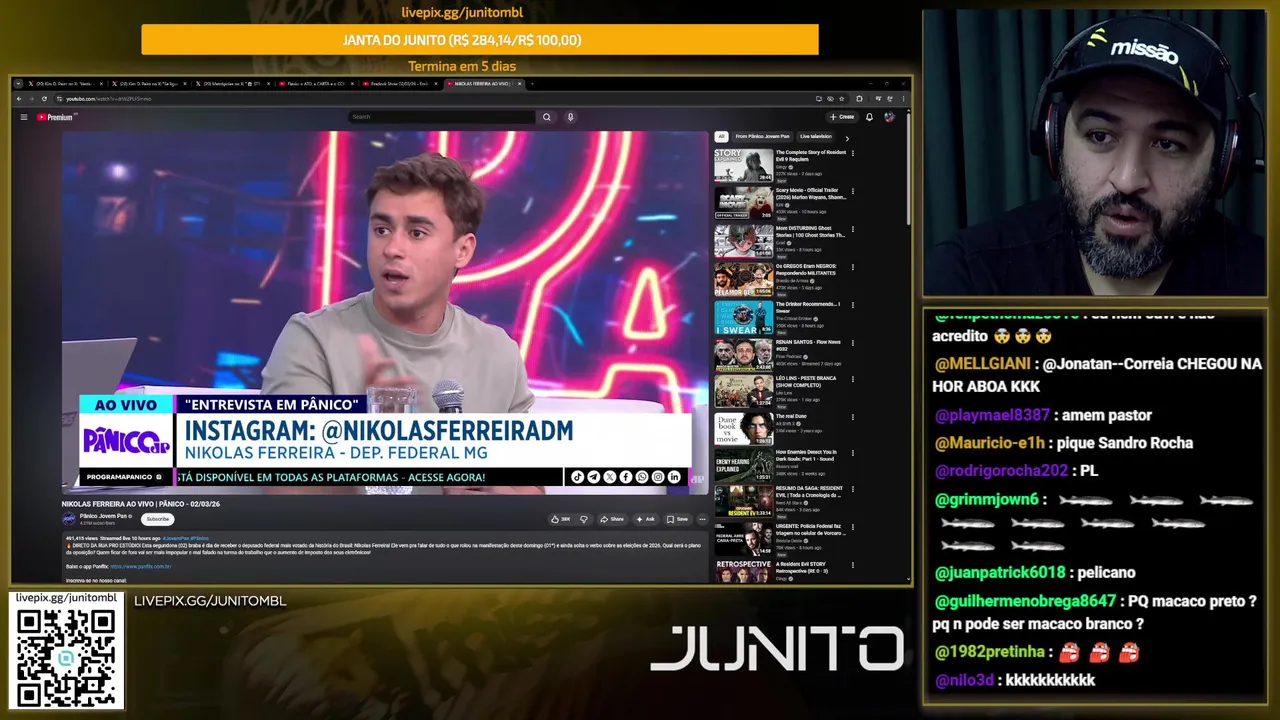This screenshot has width=1280, height=720.
Task: Select the 'Live television' chip
Action: tap(815, 136)
